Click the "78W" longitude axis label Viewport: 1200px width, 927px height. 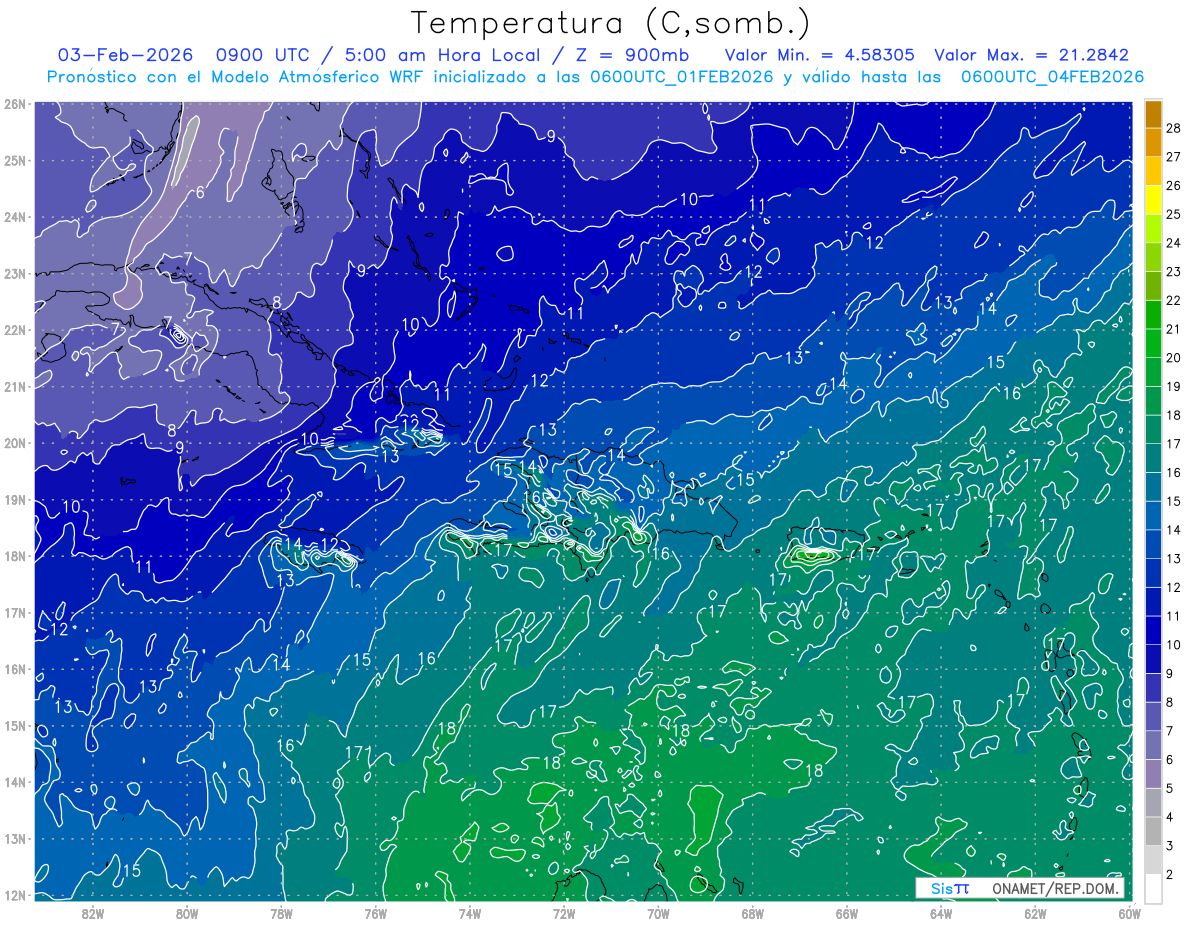click(x=281, y=913)
